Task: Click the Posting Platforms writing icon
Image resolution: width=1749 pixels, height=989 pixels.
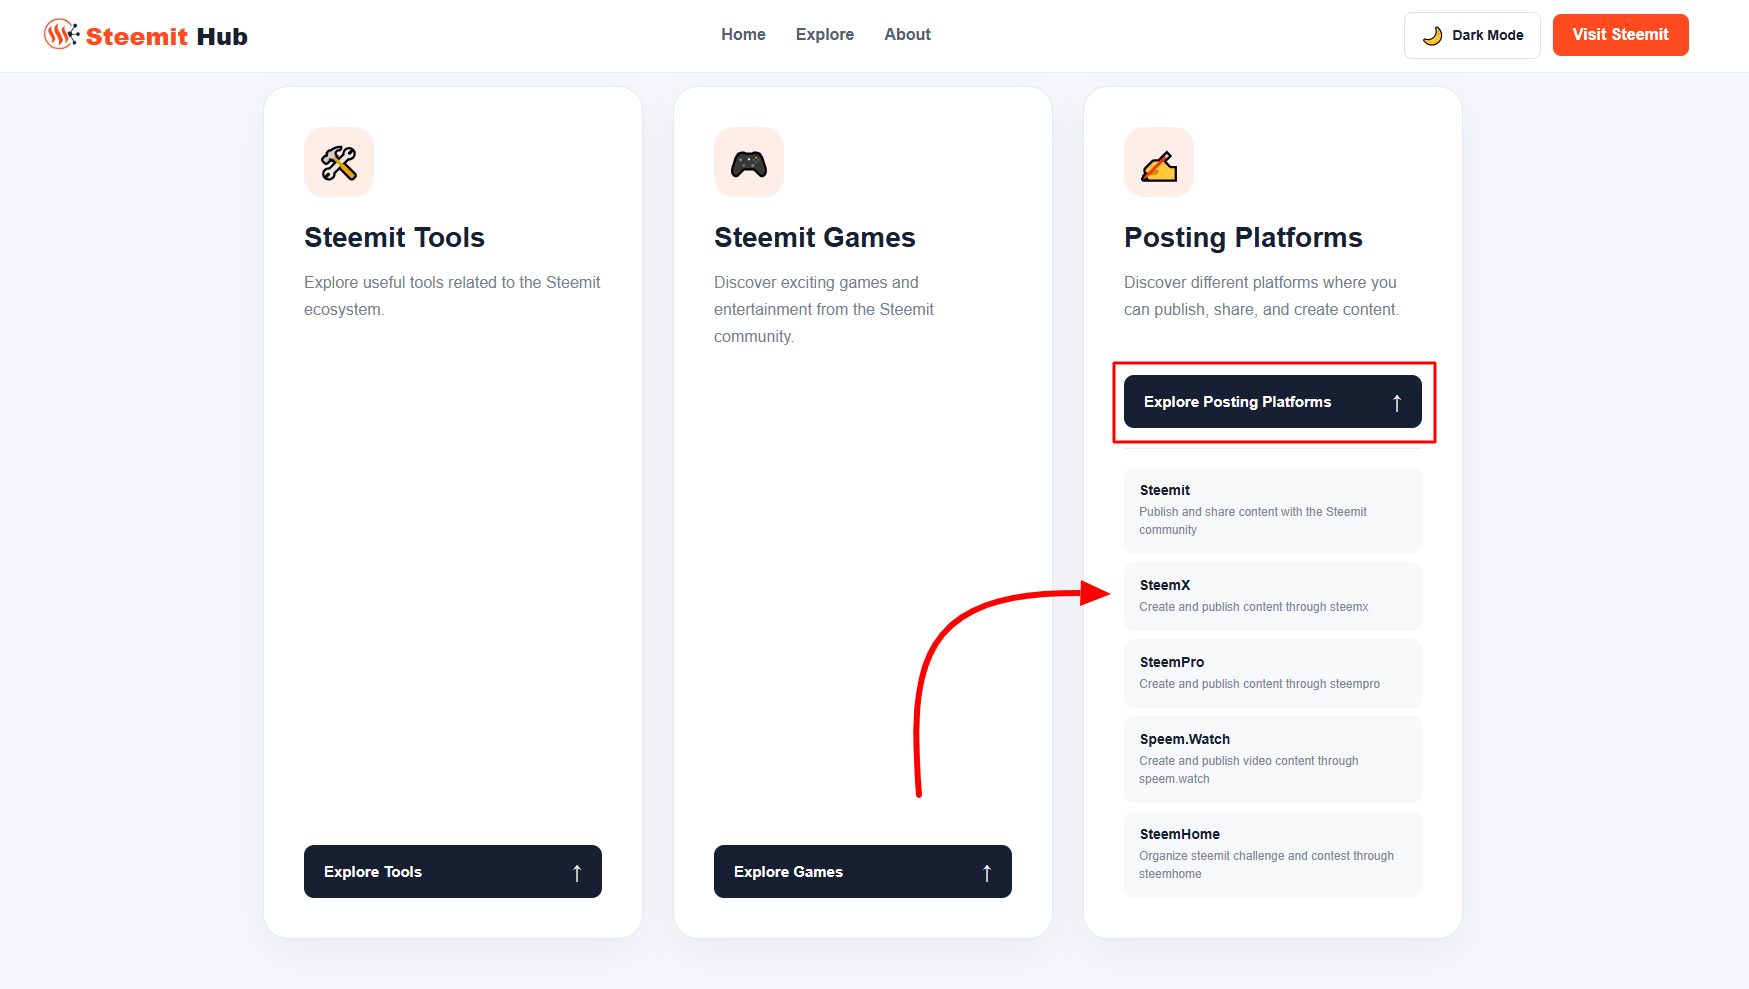Action: 1159,162
